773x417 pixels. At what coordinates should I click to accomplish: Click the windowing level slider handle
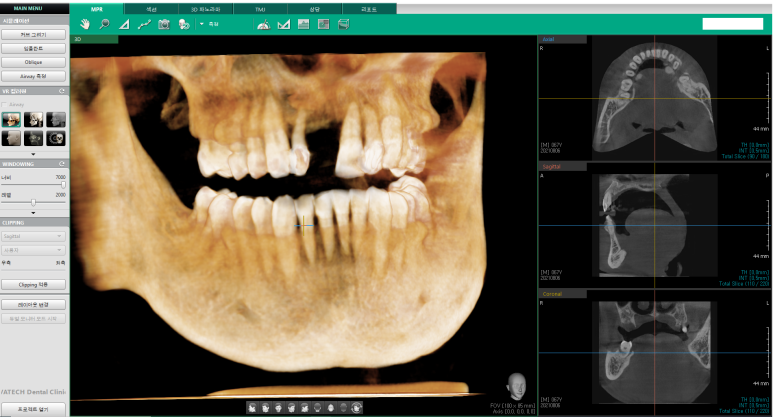click(x=32, y=201)
